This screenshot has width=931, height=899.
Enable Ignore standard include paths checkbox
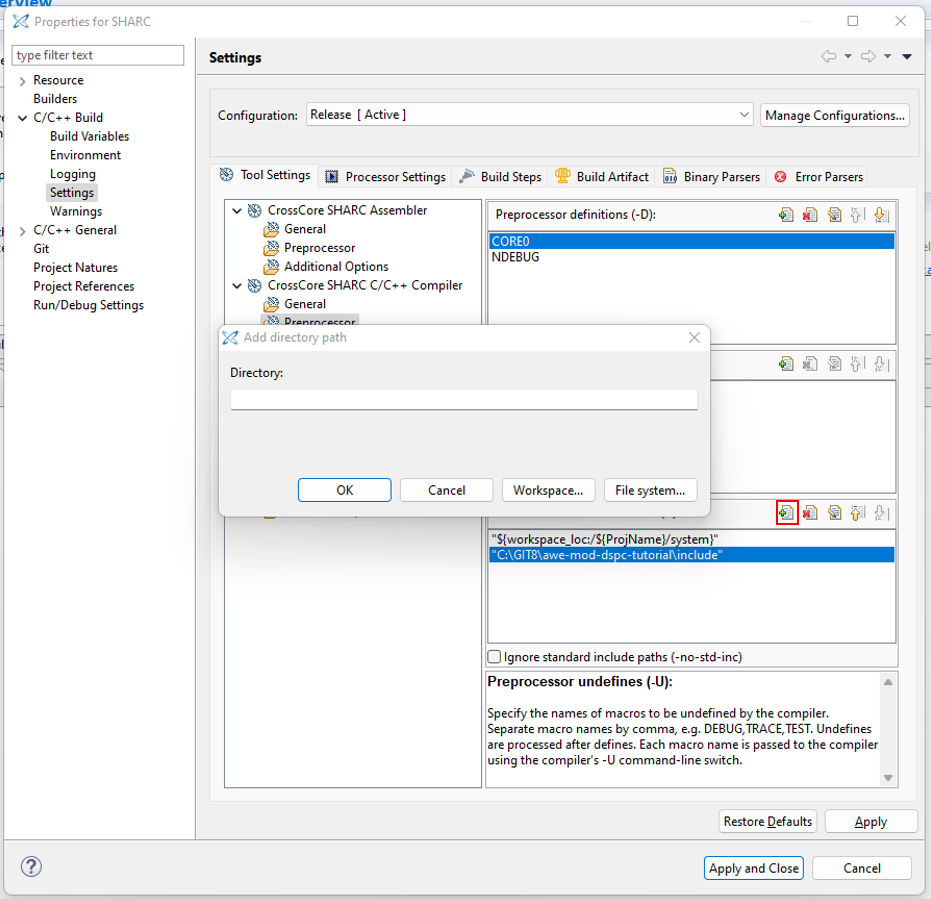(x=494, y=657)
